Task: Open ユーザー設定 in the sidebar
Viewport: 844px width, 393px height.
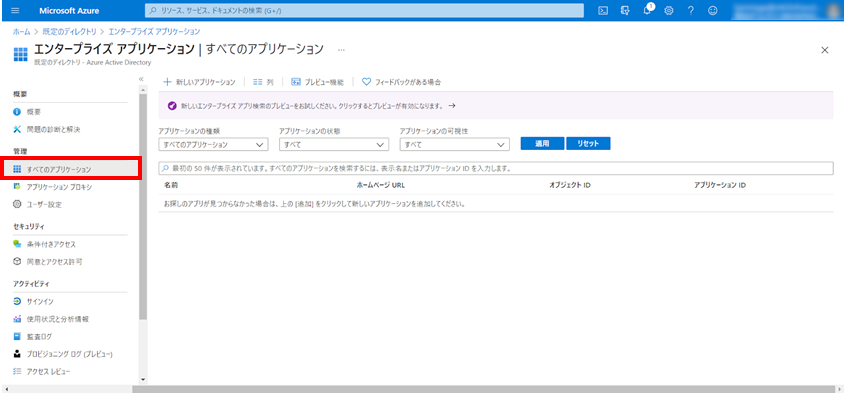Action: click(38, 205)
